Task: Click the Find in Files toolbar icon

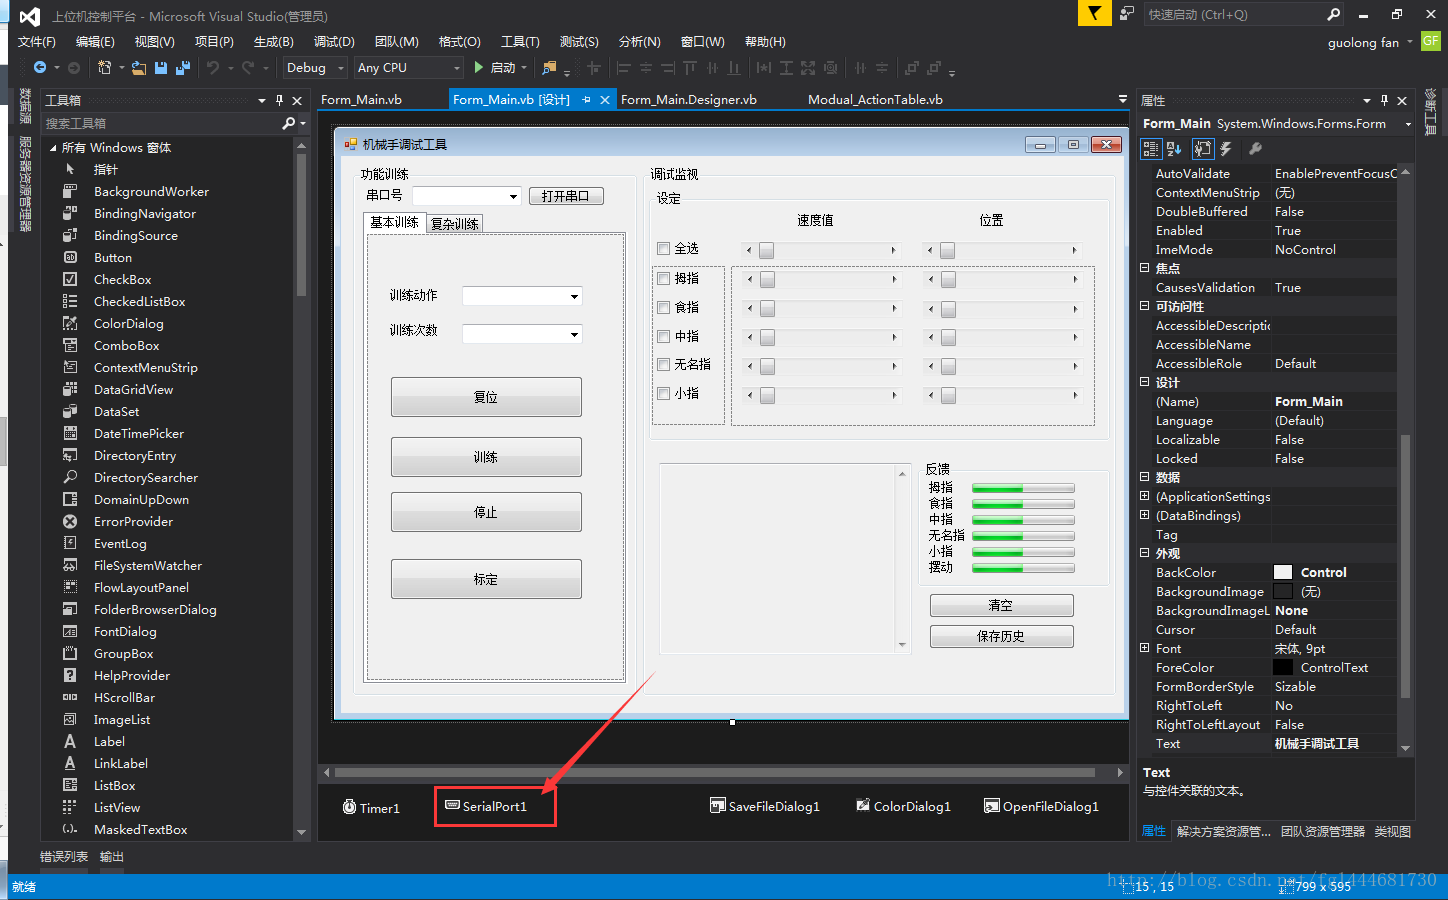Action: (x=549, y=67)
